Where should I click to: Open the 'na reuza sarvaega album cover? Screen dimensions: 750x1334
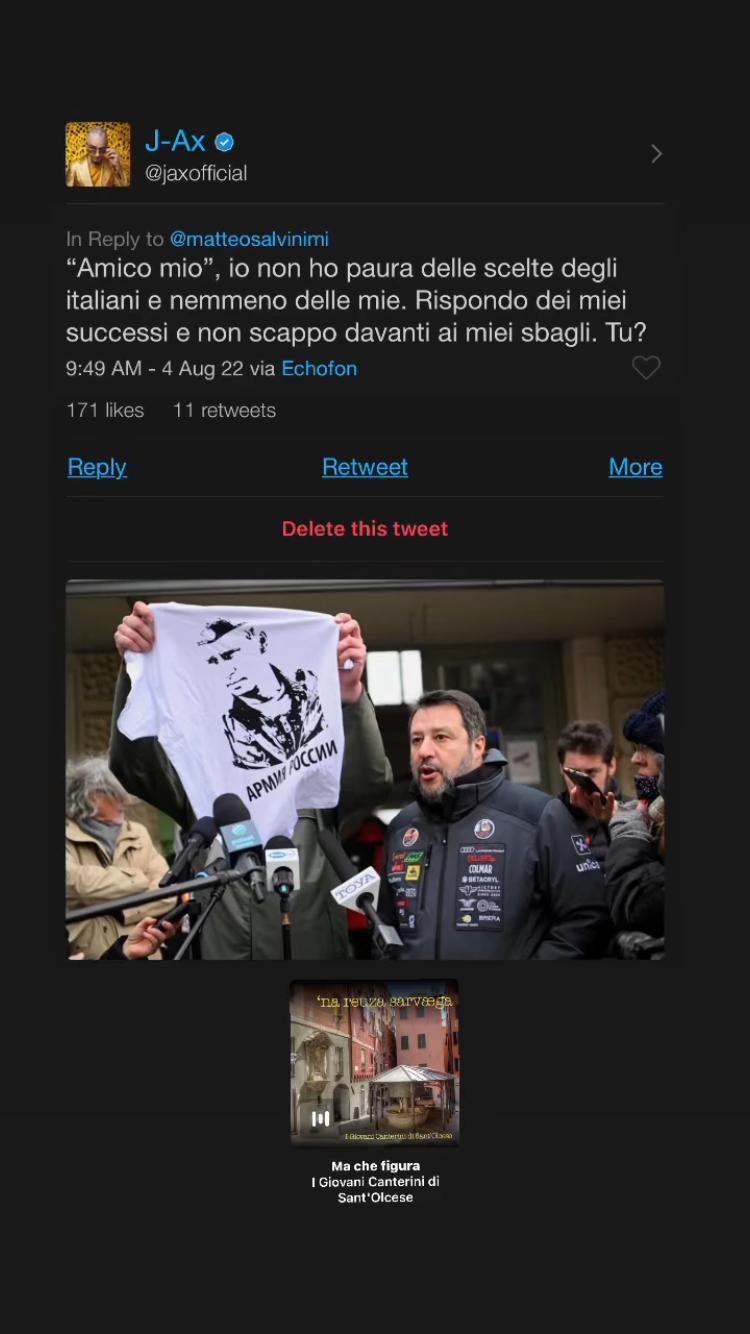374,1062
